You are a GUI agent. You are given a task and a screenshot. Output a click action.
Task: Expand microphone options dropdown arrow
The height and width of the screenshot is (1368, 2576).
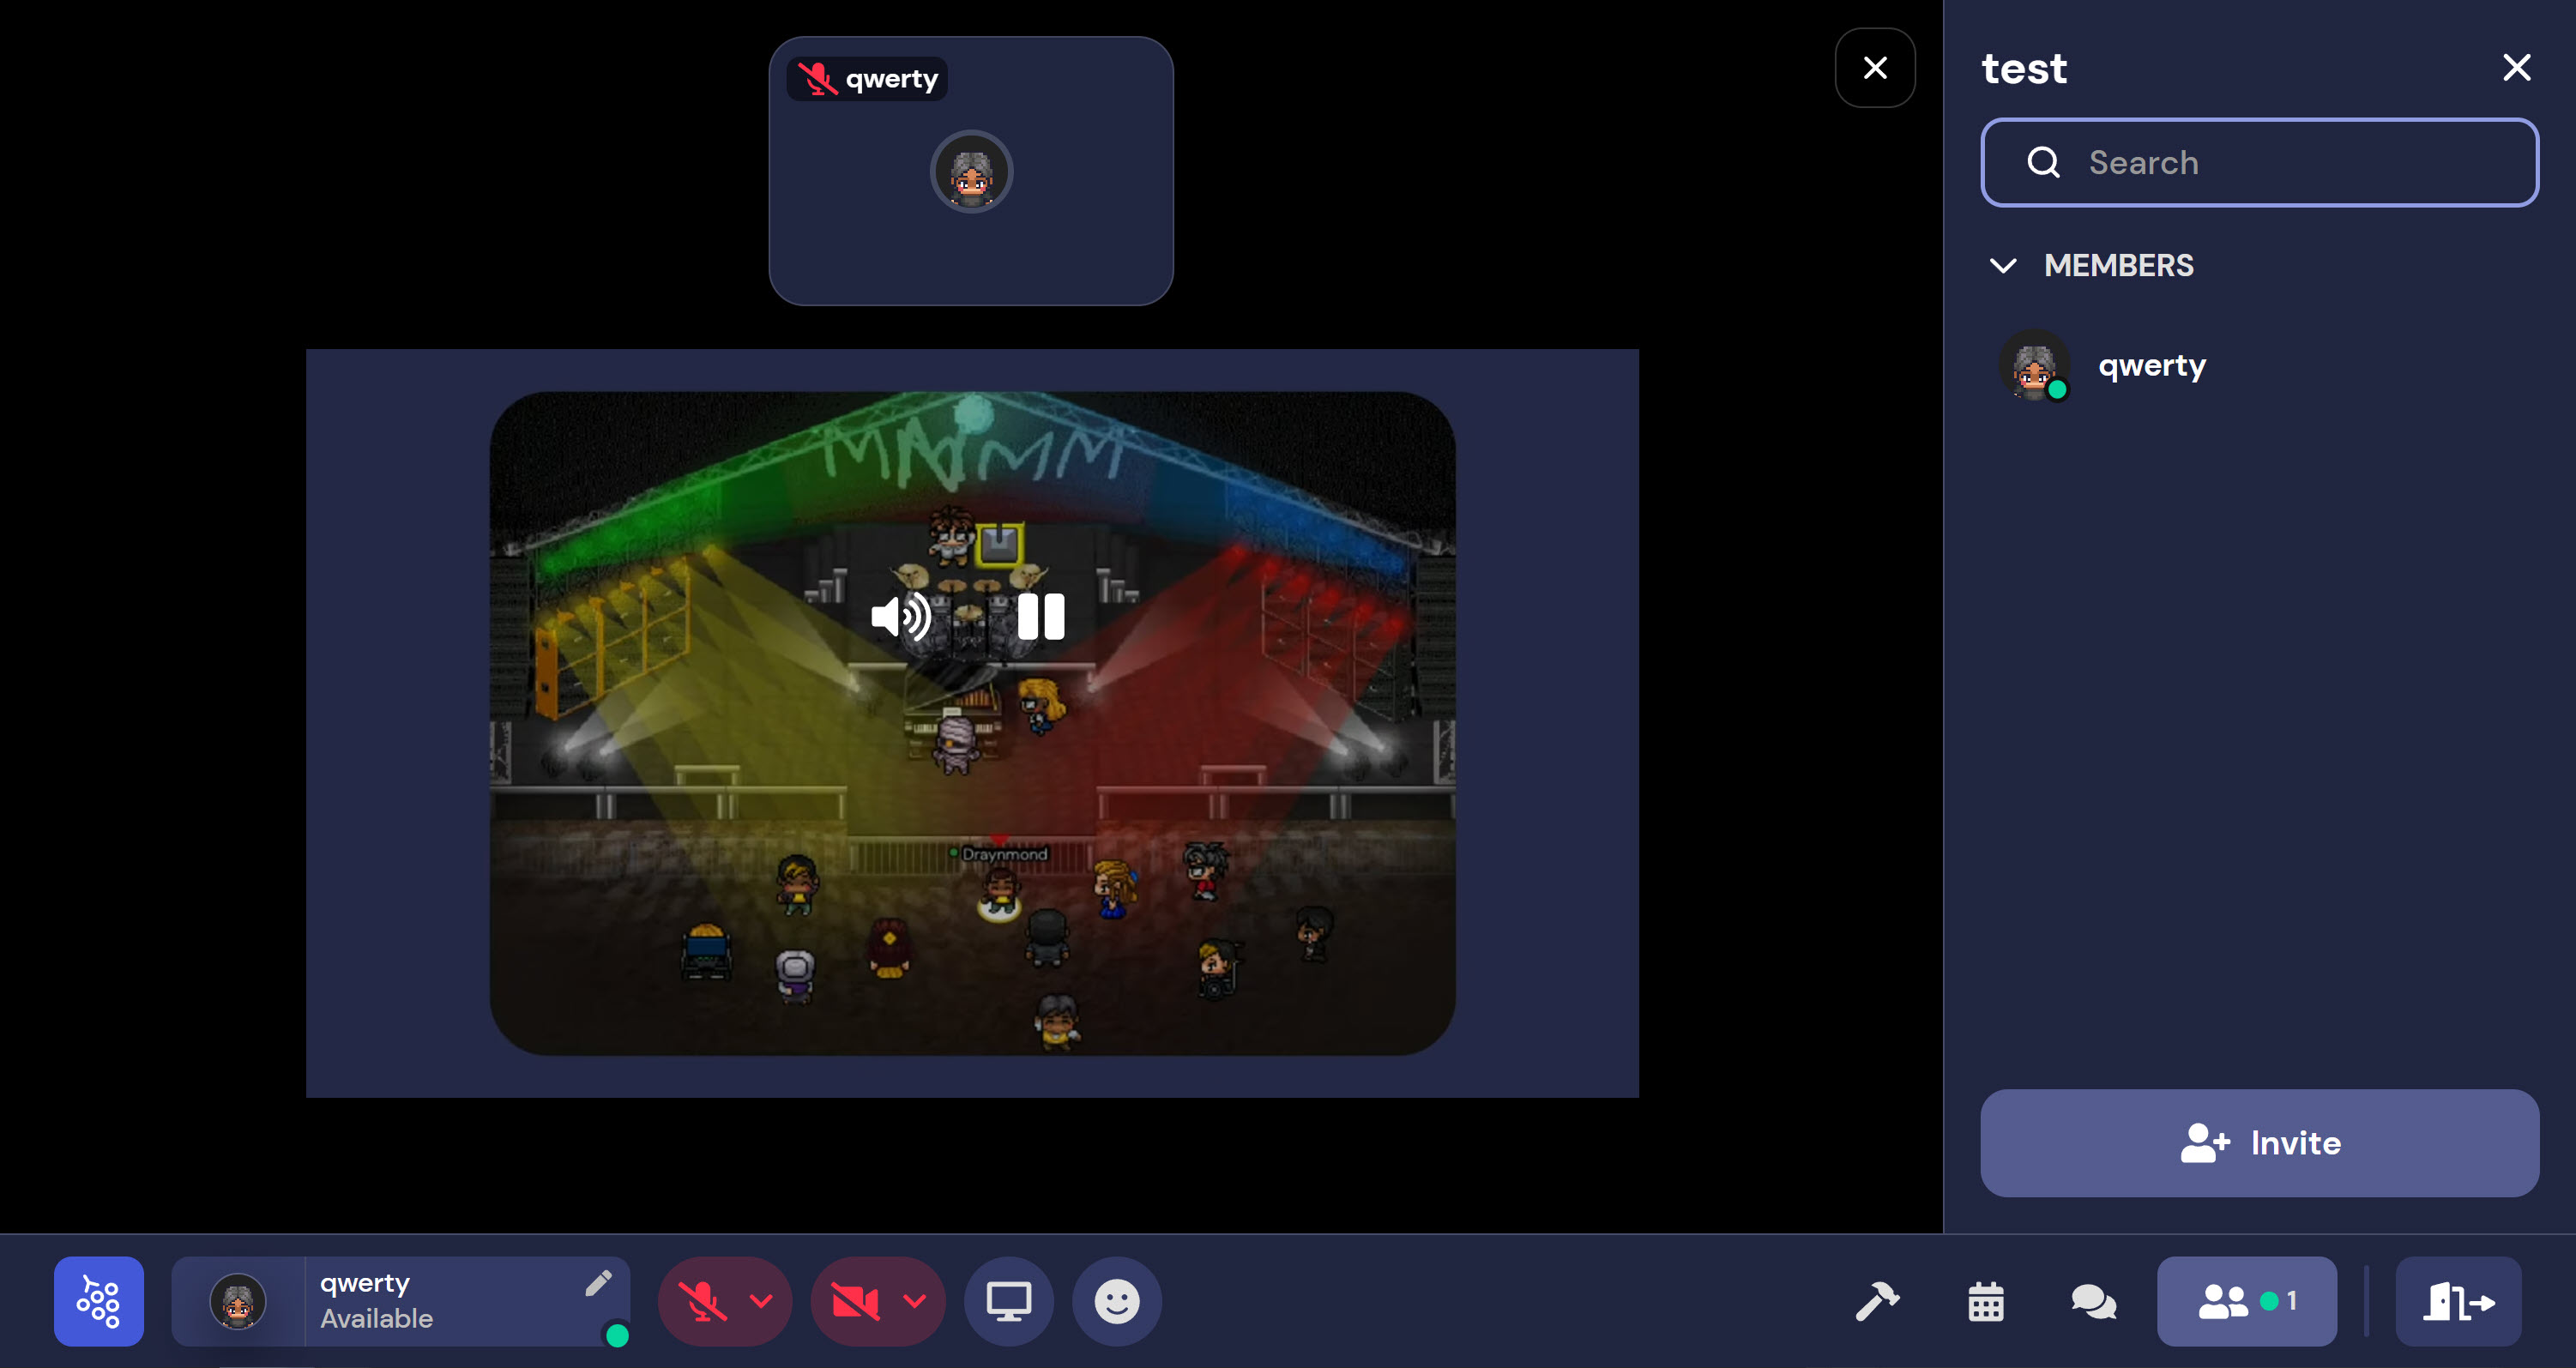click(761, 1301)
